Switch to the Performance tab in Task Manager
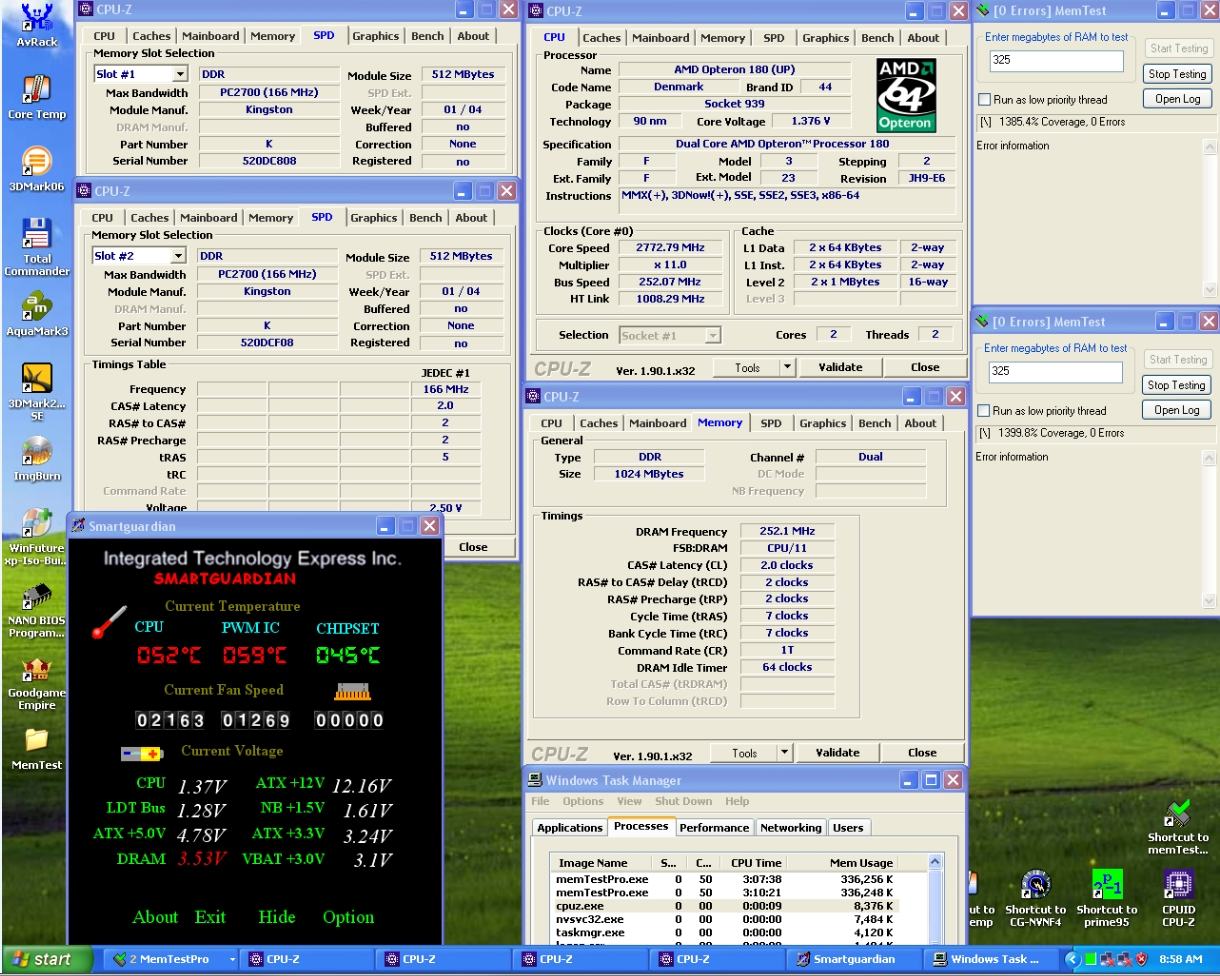The width and height of the screenshot is (1220, 976). pyautogui.click(x=714, y=827)
